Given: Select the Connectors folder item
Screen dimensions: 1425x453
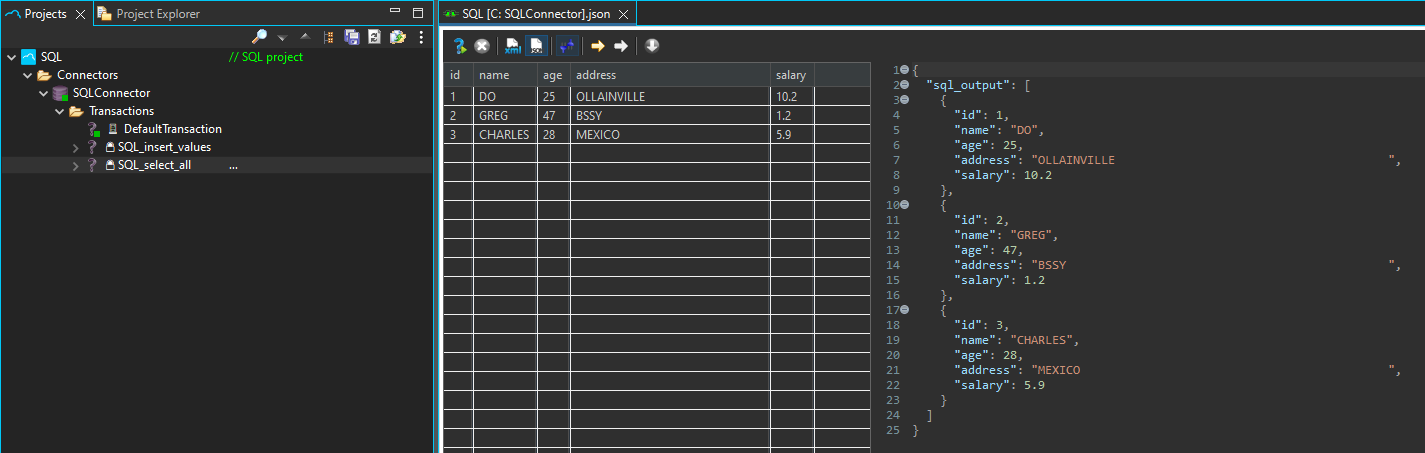Looking at the screenshot, I should pyautogui.click(x=87, y=75).
